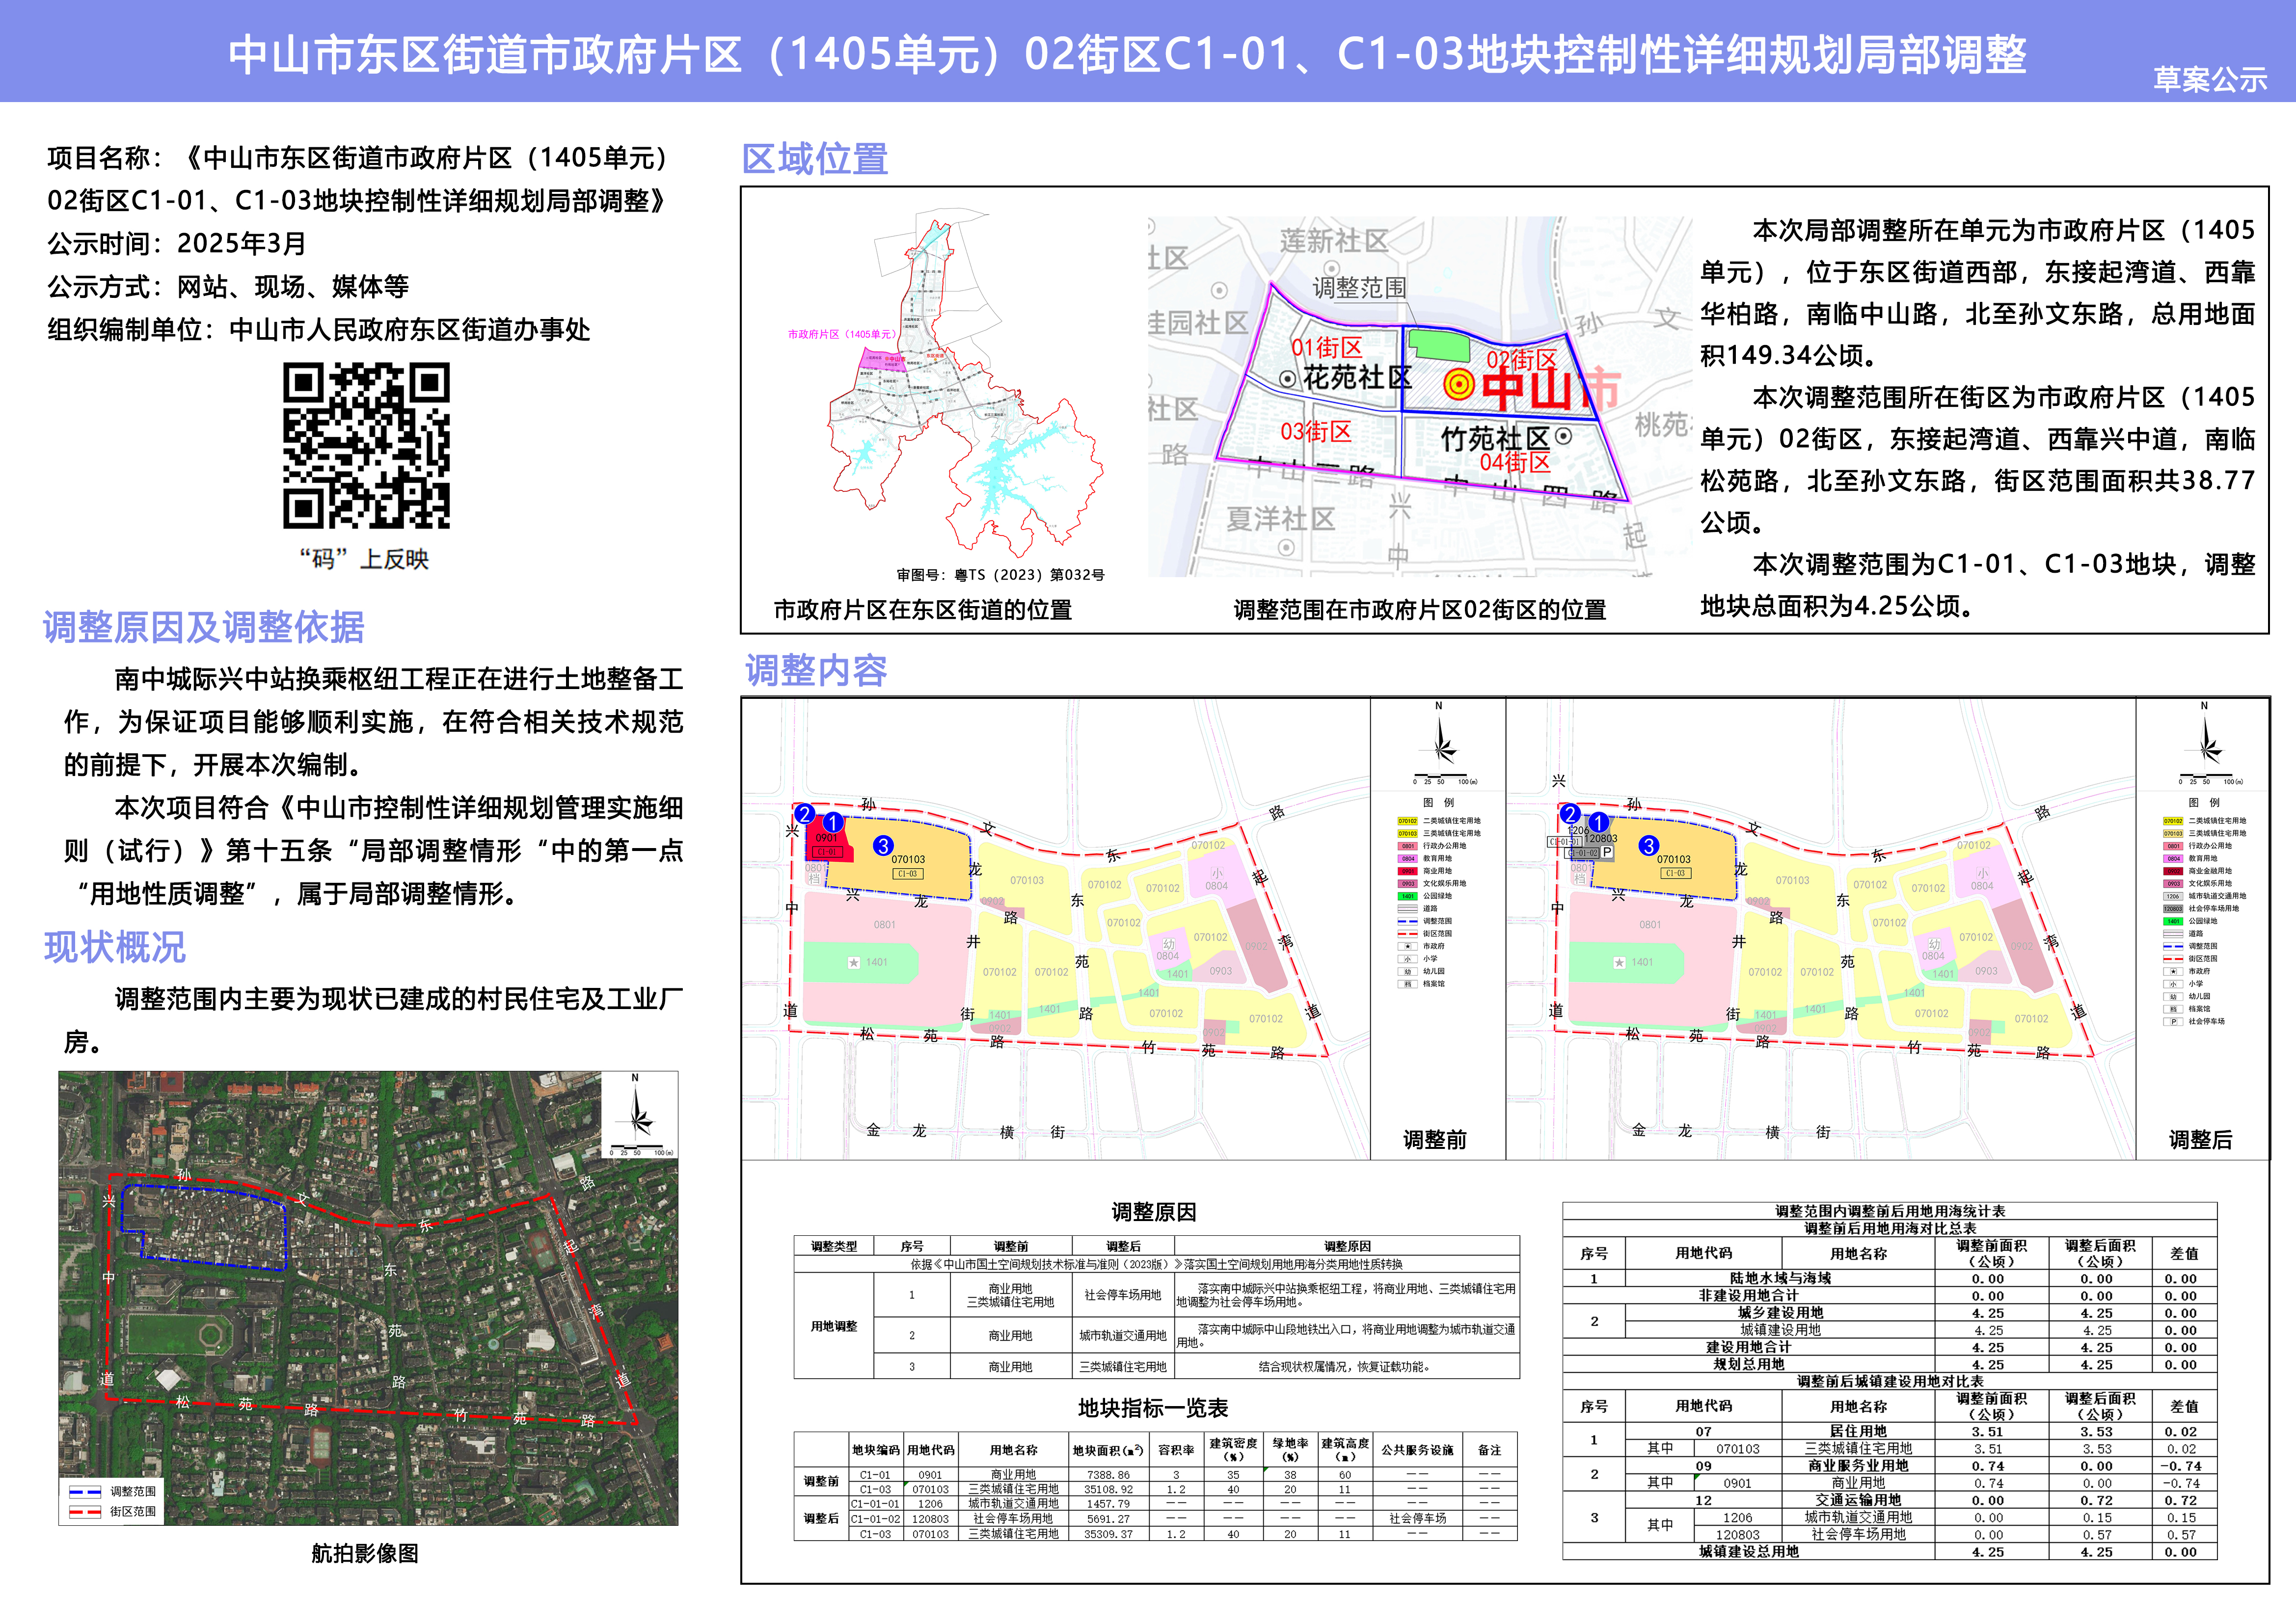The width and height of the screenshot is (2296, 1623).
Task: Click the 航拍影像图 aerial photo
Action: pos(368,1298)
